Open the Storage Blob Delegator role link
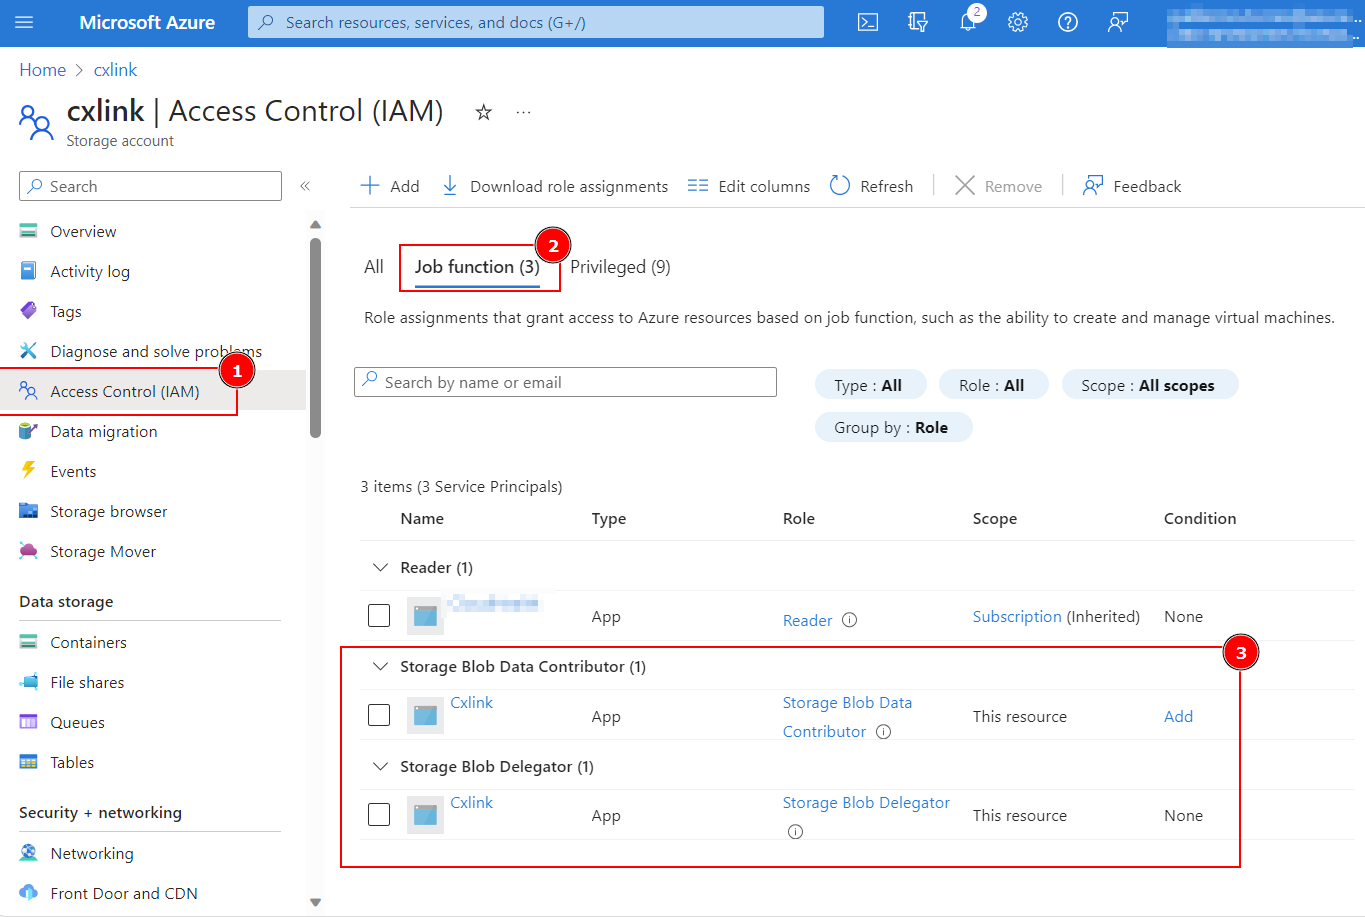The height and width of the screenshot is (917, 1365). [866, 803]
